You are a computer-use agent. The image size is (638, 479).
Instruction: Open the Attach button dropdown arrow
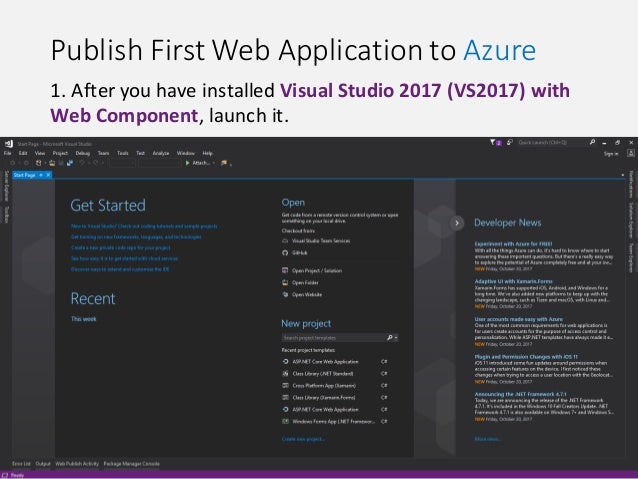click(214, 163)
